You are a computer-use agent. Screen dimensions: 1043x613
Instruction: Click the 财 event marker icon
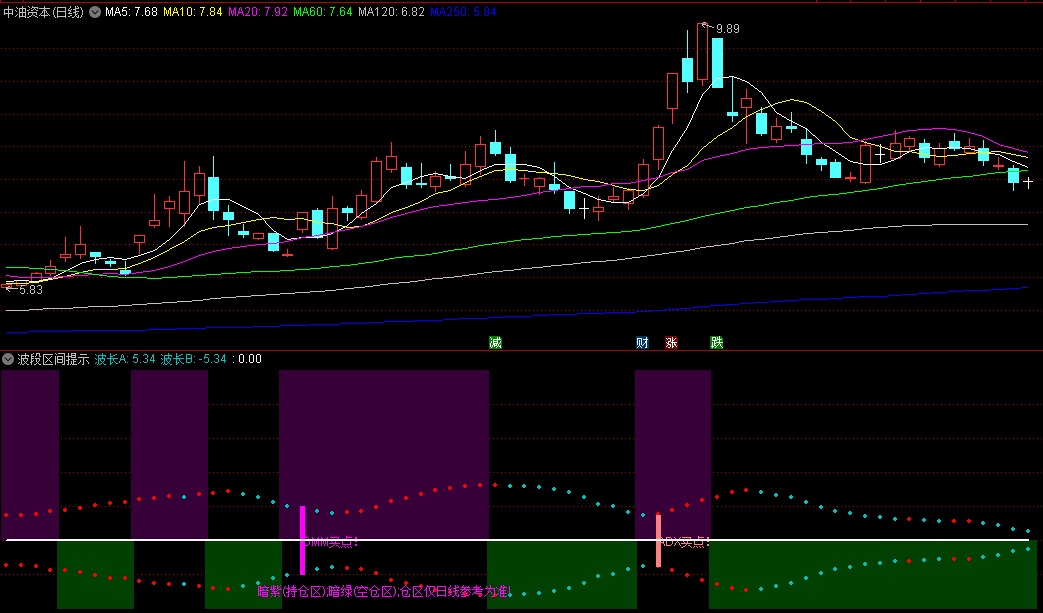[x=642, y=342]
